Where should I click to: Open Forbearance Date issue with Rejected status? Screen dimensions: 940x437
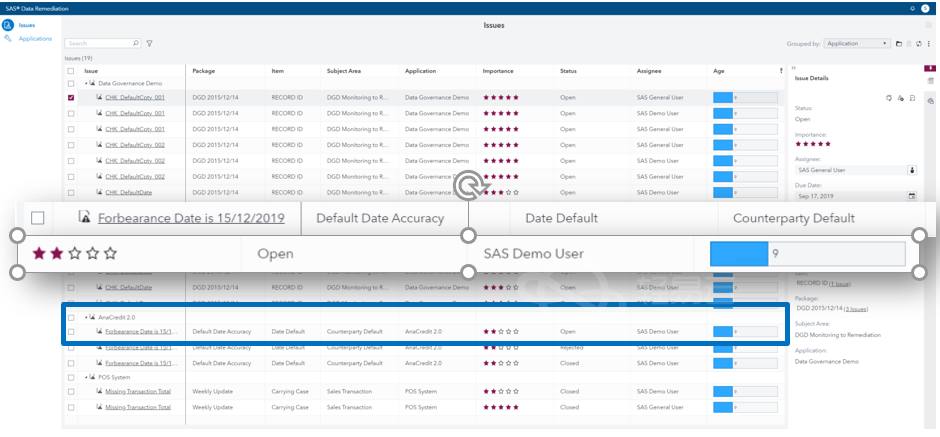pyautogui.click(x=141, y=348)
